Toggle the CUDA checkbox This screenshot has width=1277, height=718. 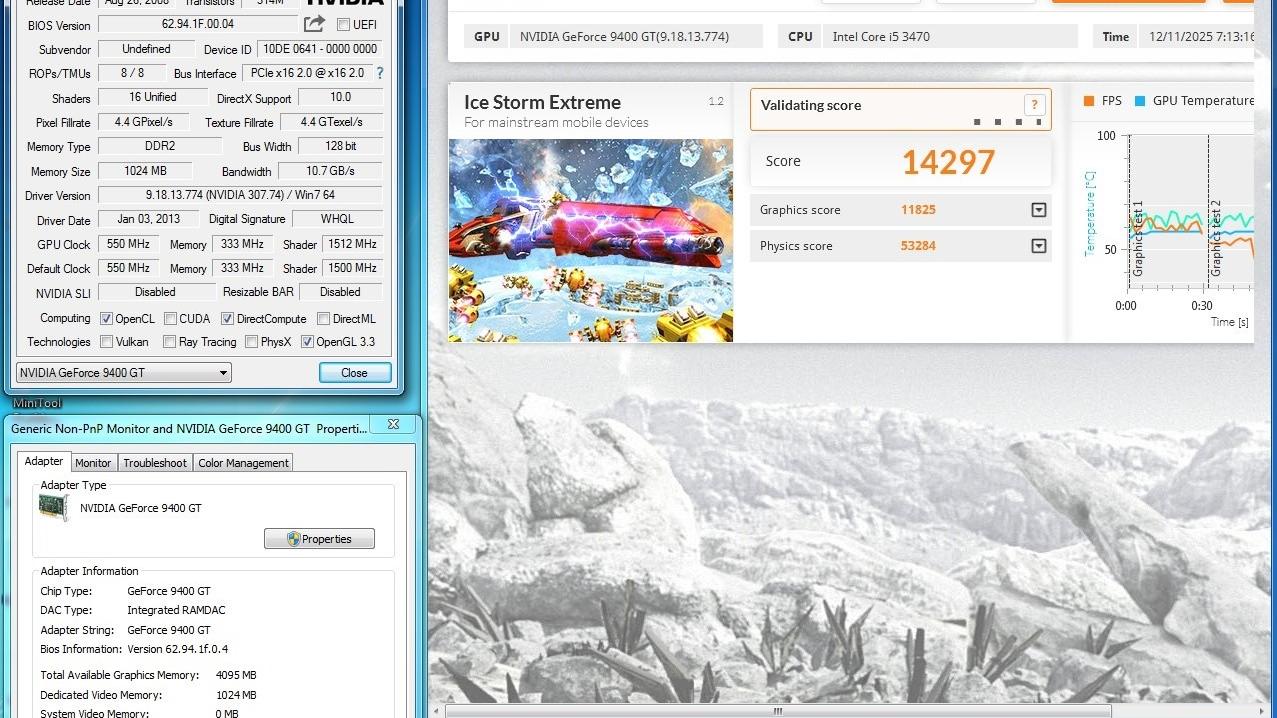click(x=171, y=319)
